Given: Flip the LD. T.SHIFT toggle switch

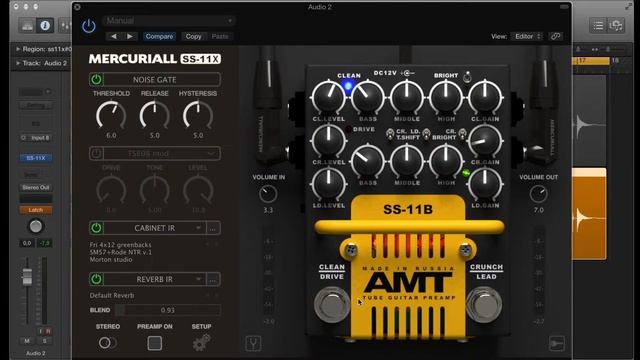Looking at the screenshot, I should tap(427, 133).
